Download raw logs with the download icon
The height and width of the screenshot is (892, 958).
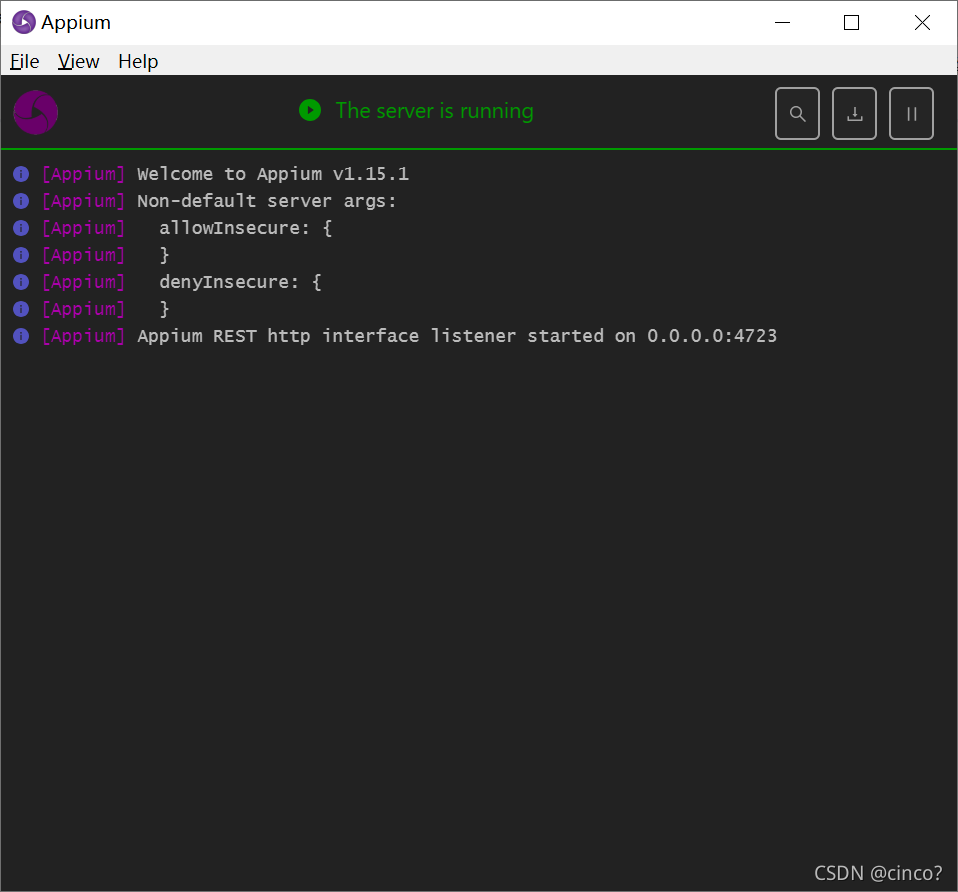(x=854, y=114)
